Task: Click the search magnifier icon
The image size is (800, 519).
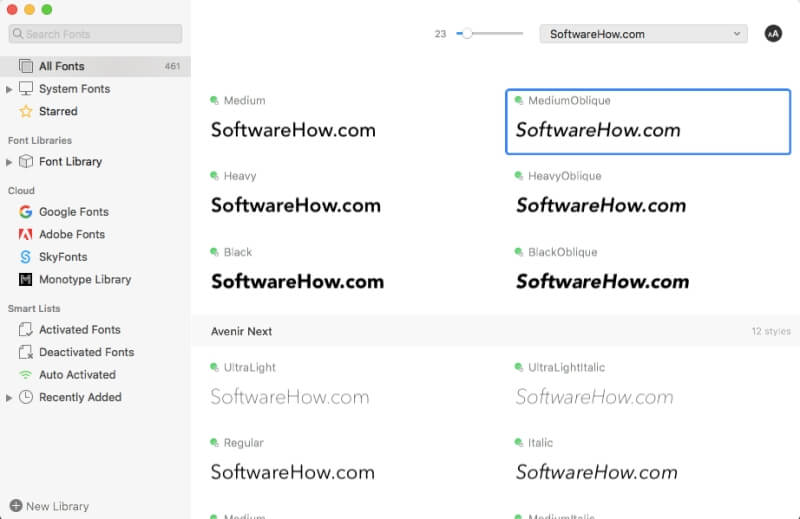Action: (x=18, y=34)
